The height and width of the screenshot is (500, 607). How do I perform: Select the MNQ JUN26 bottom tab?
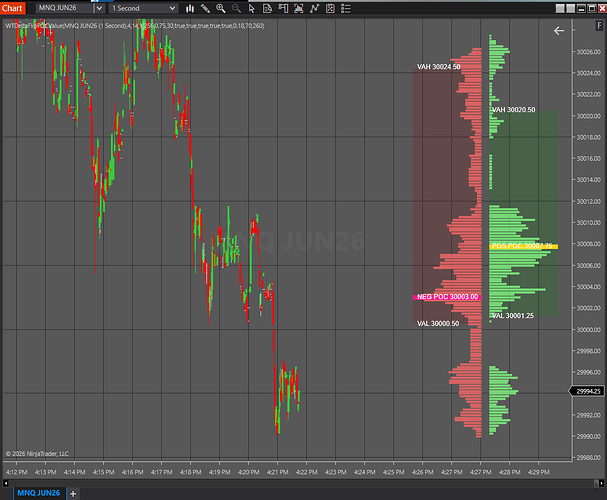[x=39, y=493]
